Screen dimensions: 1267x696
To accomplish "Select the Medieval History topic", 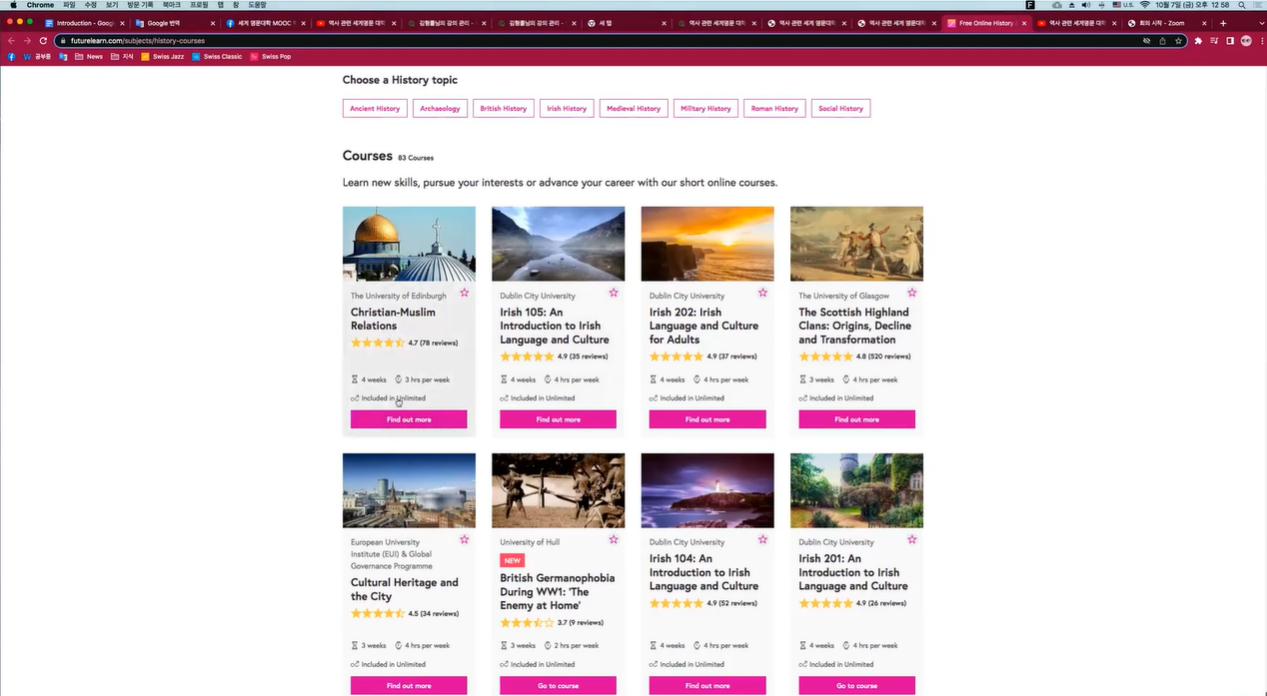I will tap(634, 108).
